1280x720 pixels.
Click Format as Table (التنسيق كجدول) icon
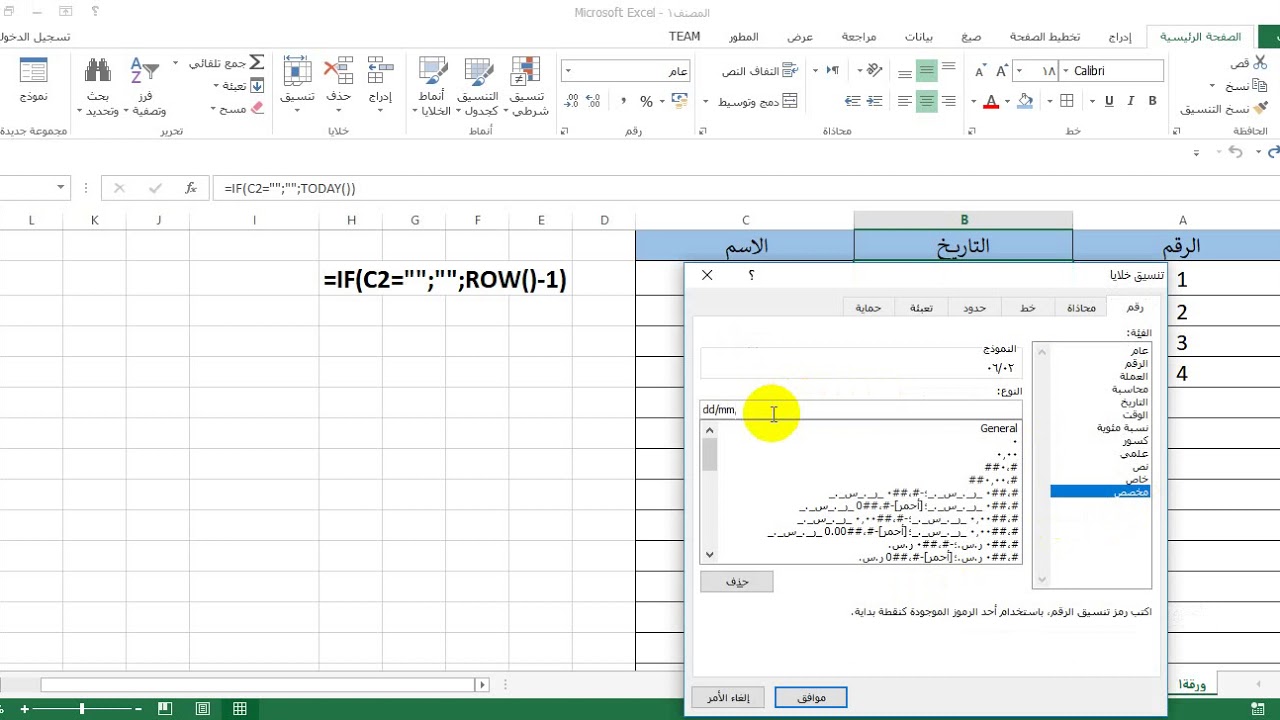coord(478,71)
